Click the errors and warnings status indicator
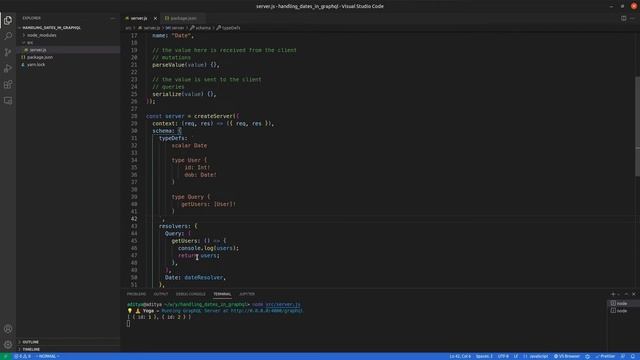Image resolution: width=640 pixels, height=360 pixels. point(23,356)
